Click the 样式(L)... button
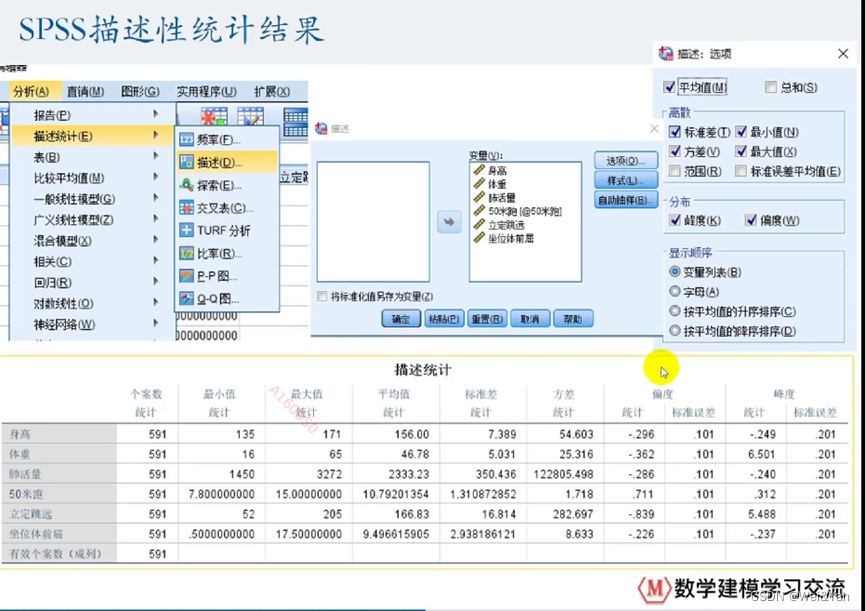 [626, 180]
